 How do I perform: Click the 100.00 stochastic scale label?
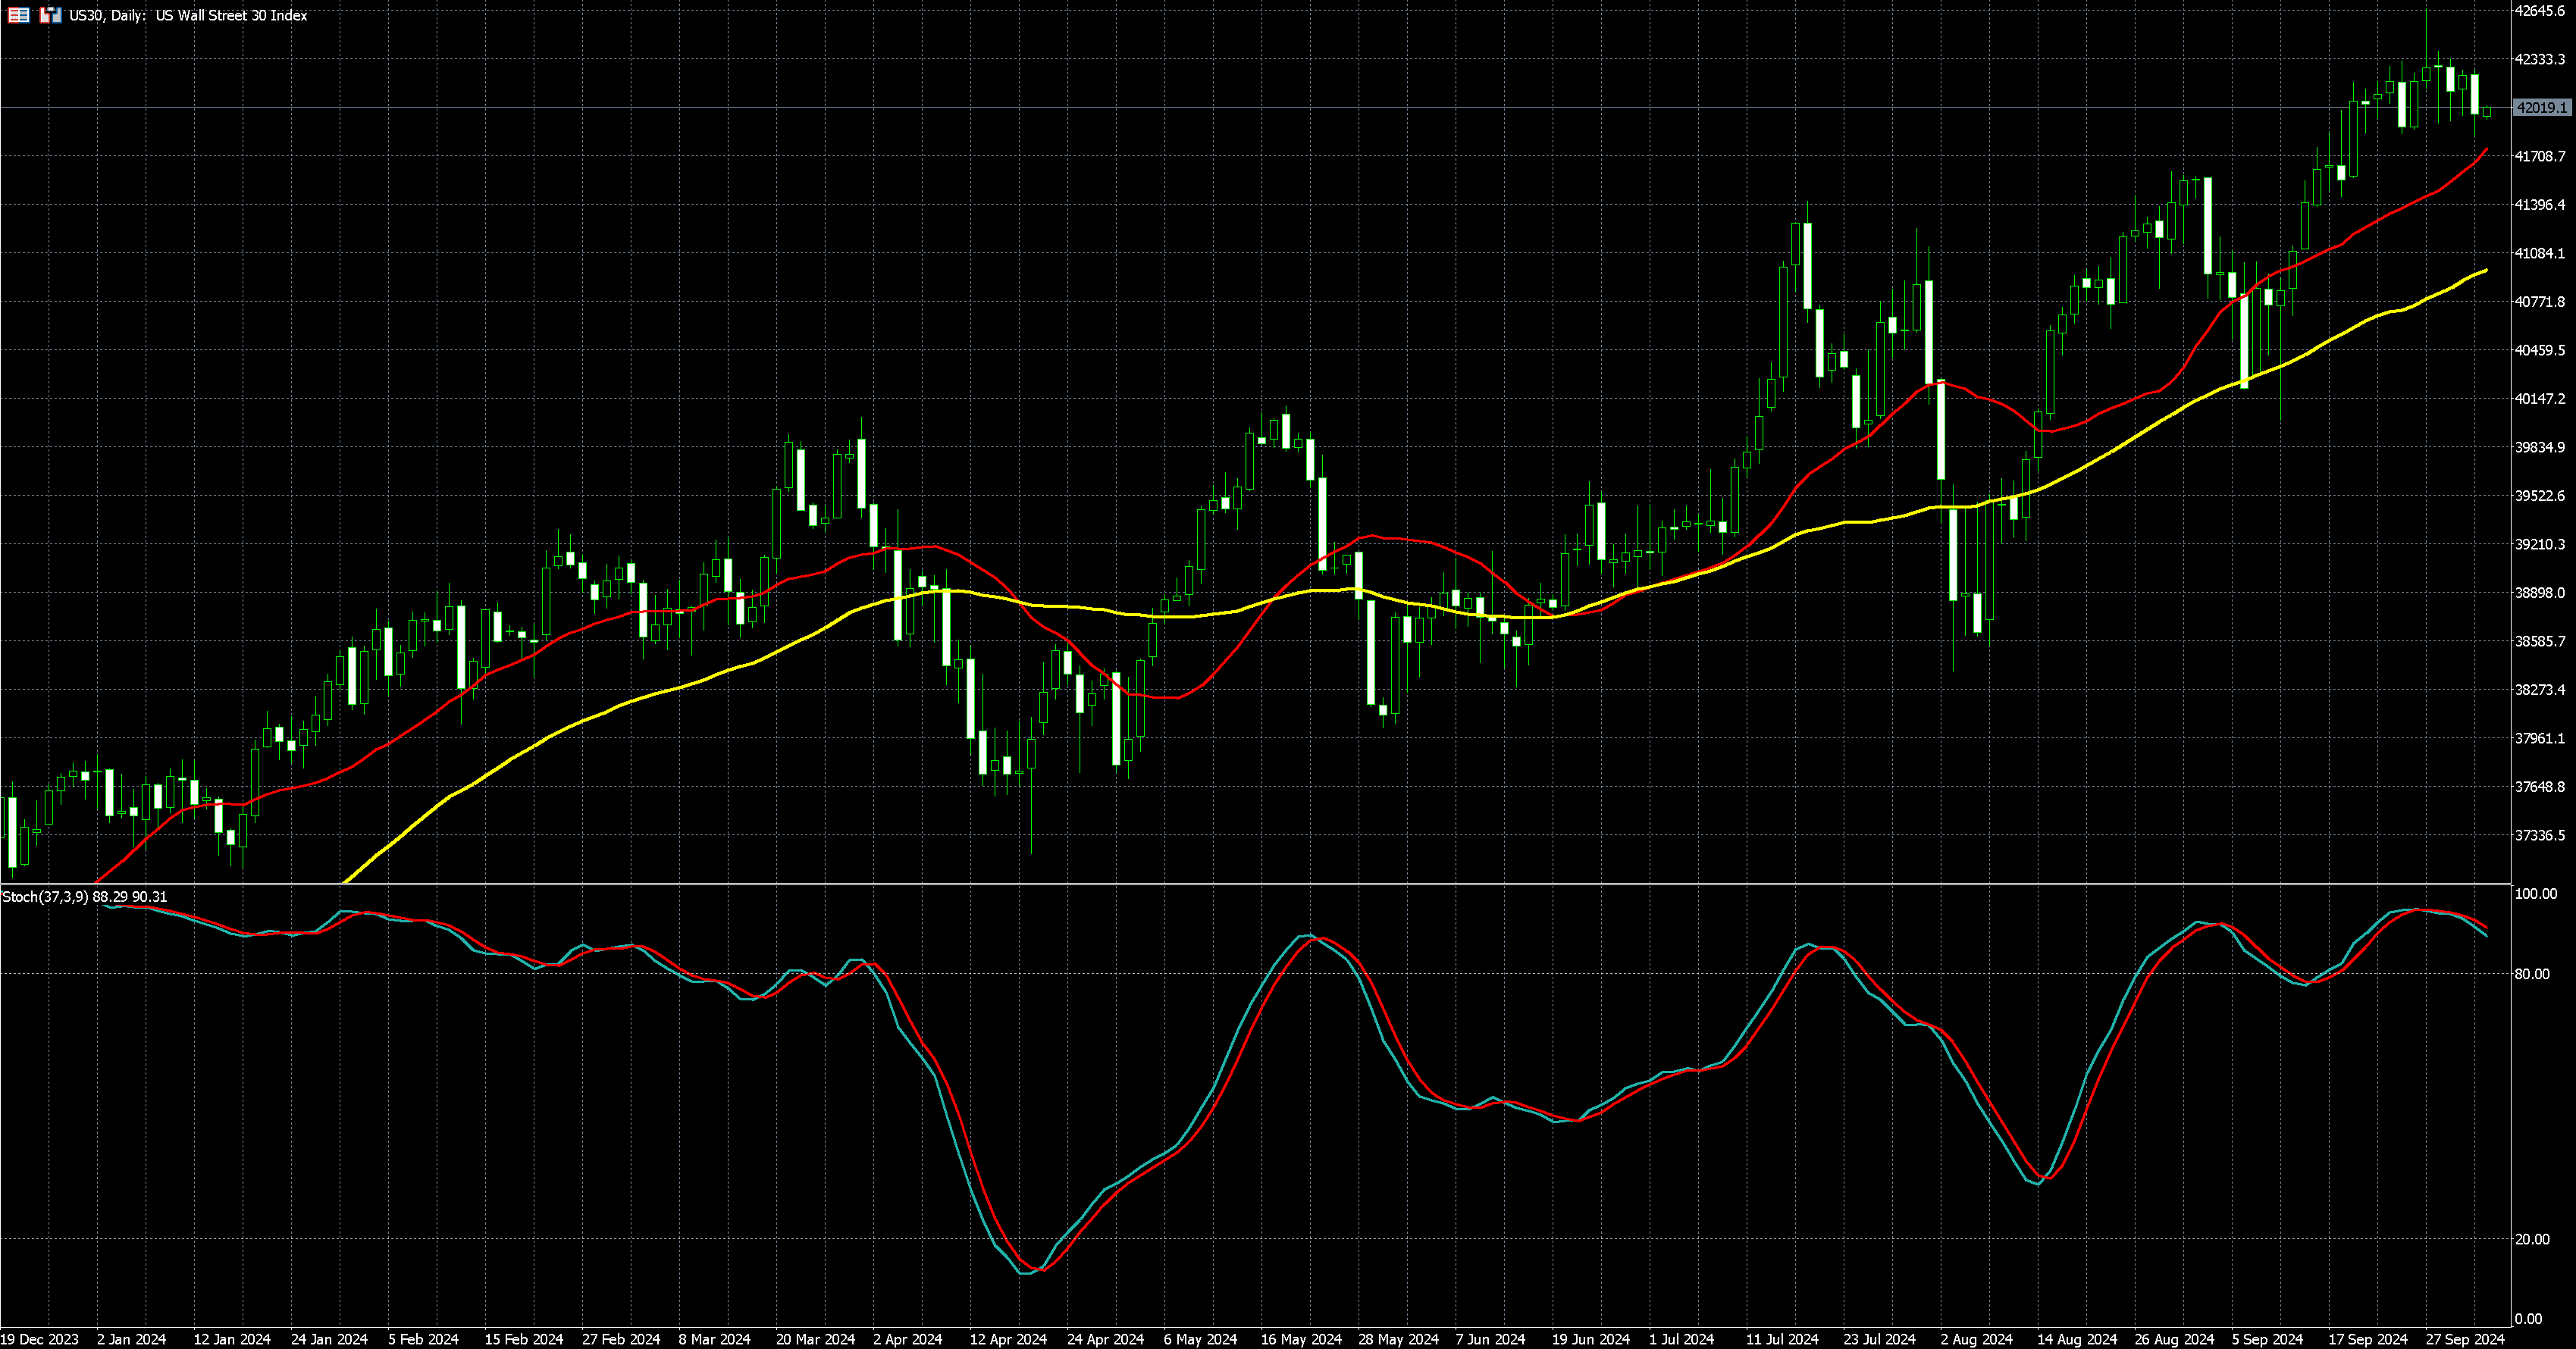coord(2535,894)
